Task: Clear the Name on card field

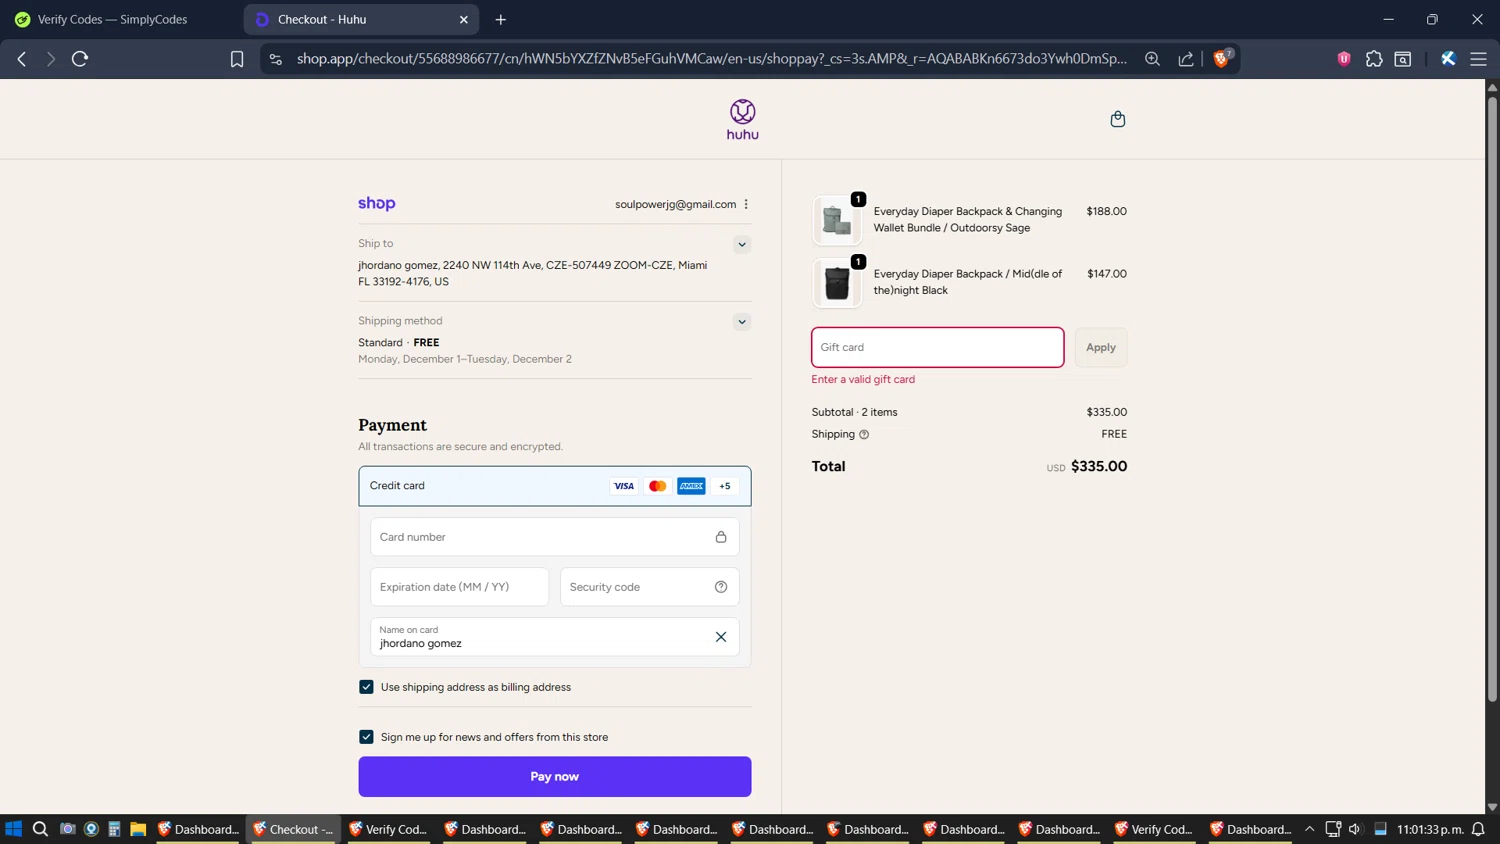Action: (x=721, y=637)
